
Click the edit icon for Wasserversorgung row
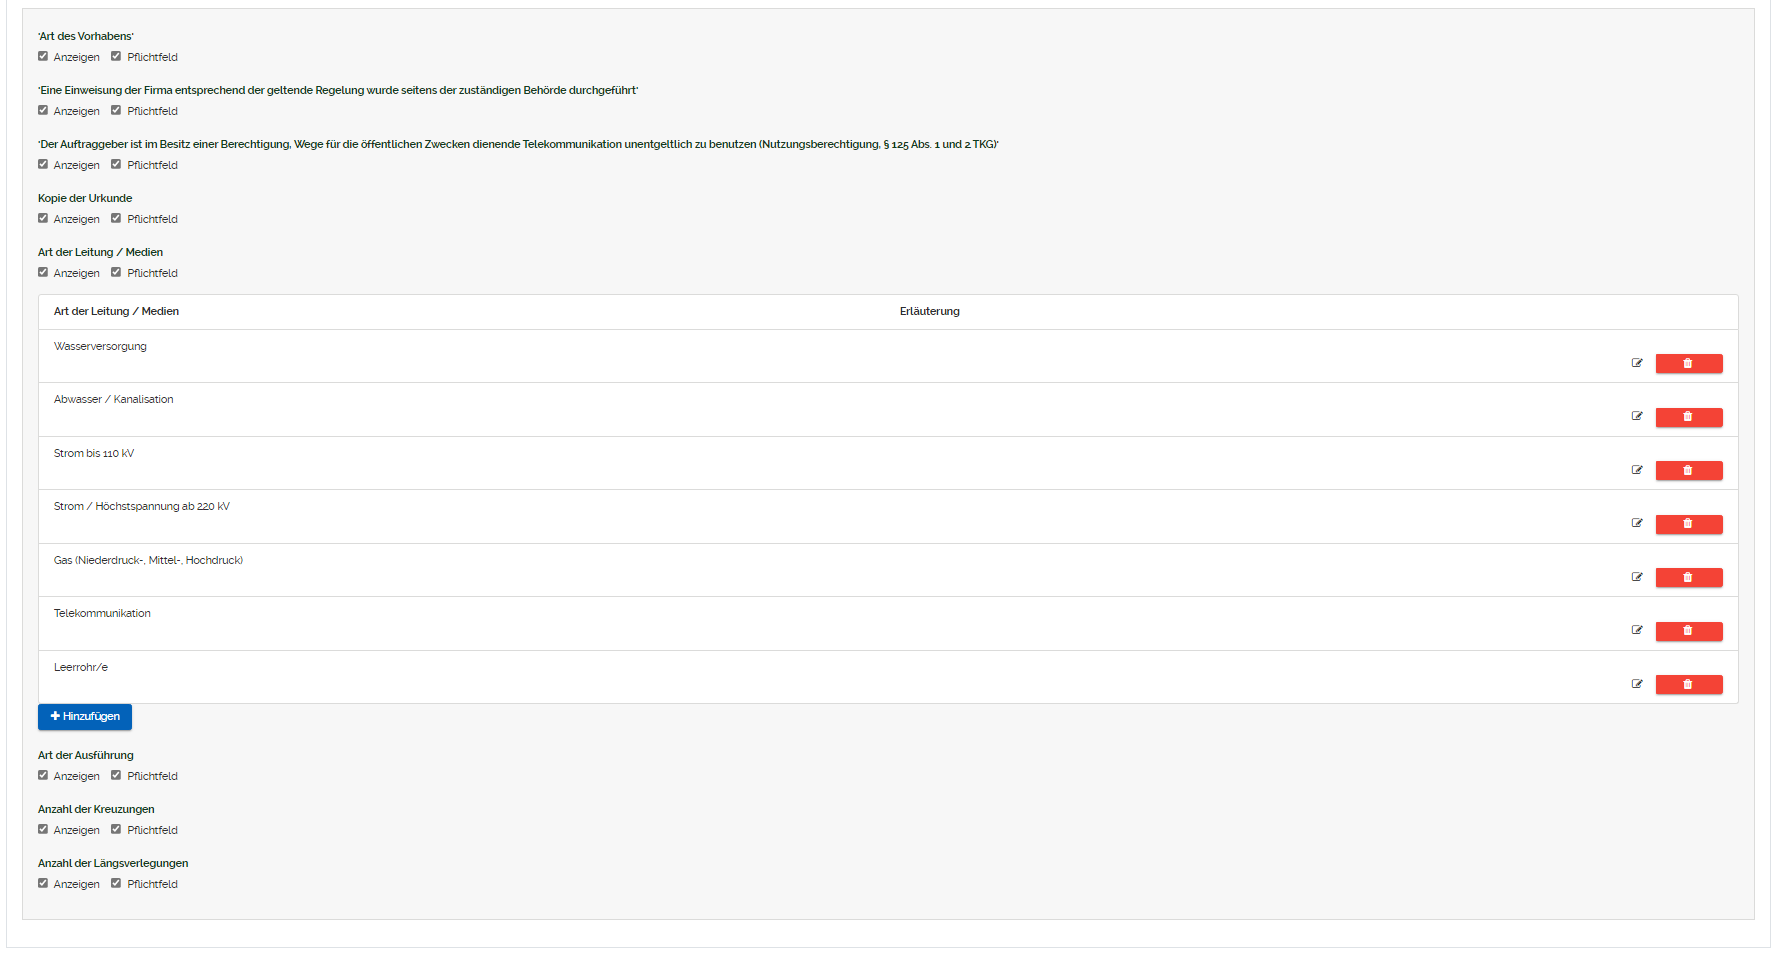point(1637,363)
